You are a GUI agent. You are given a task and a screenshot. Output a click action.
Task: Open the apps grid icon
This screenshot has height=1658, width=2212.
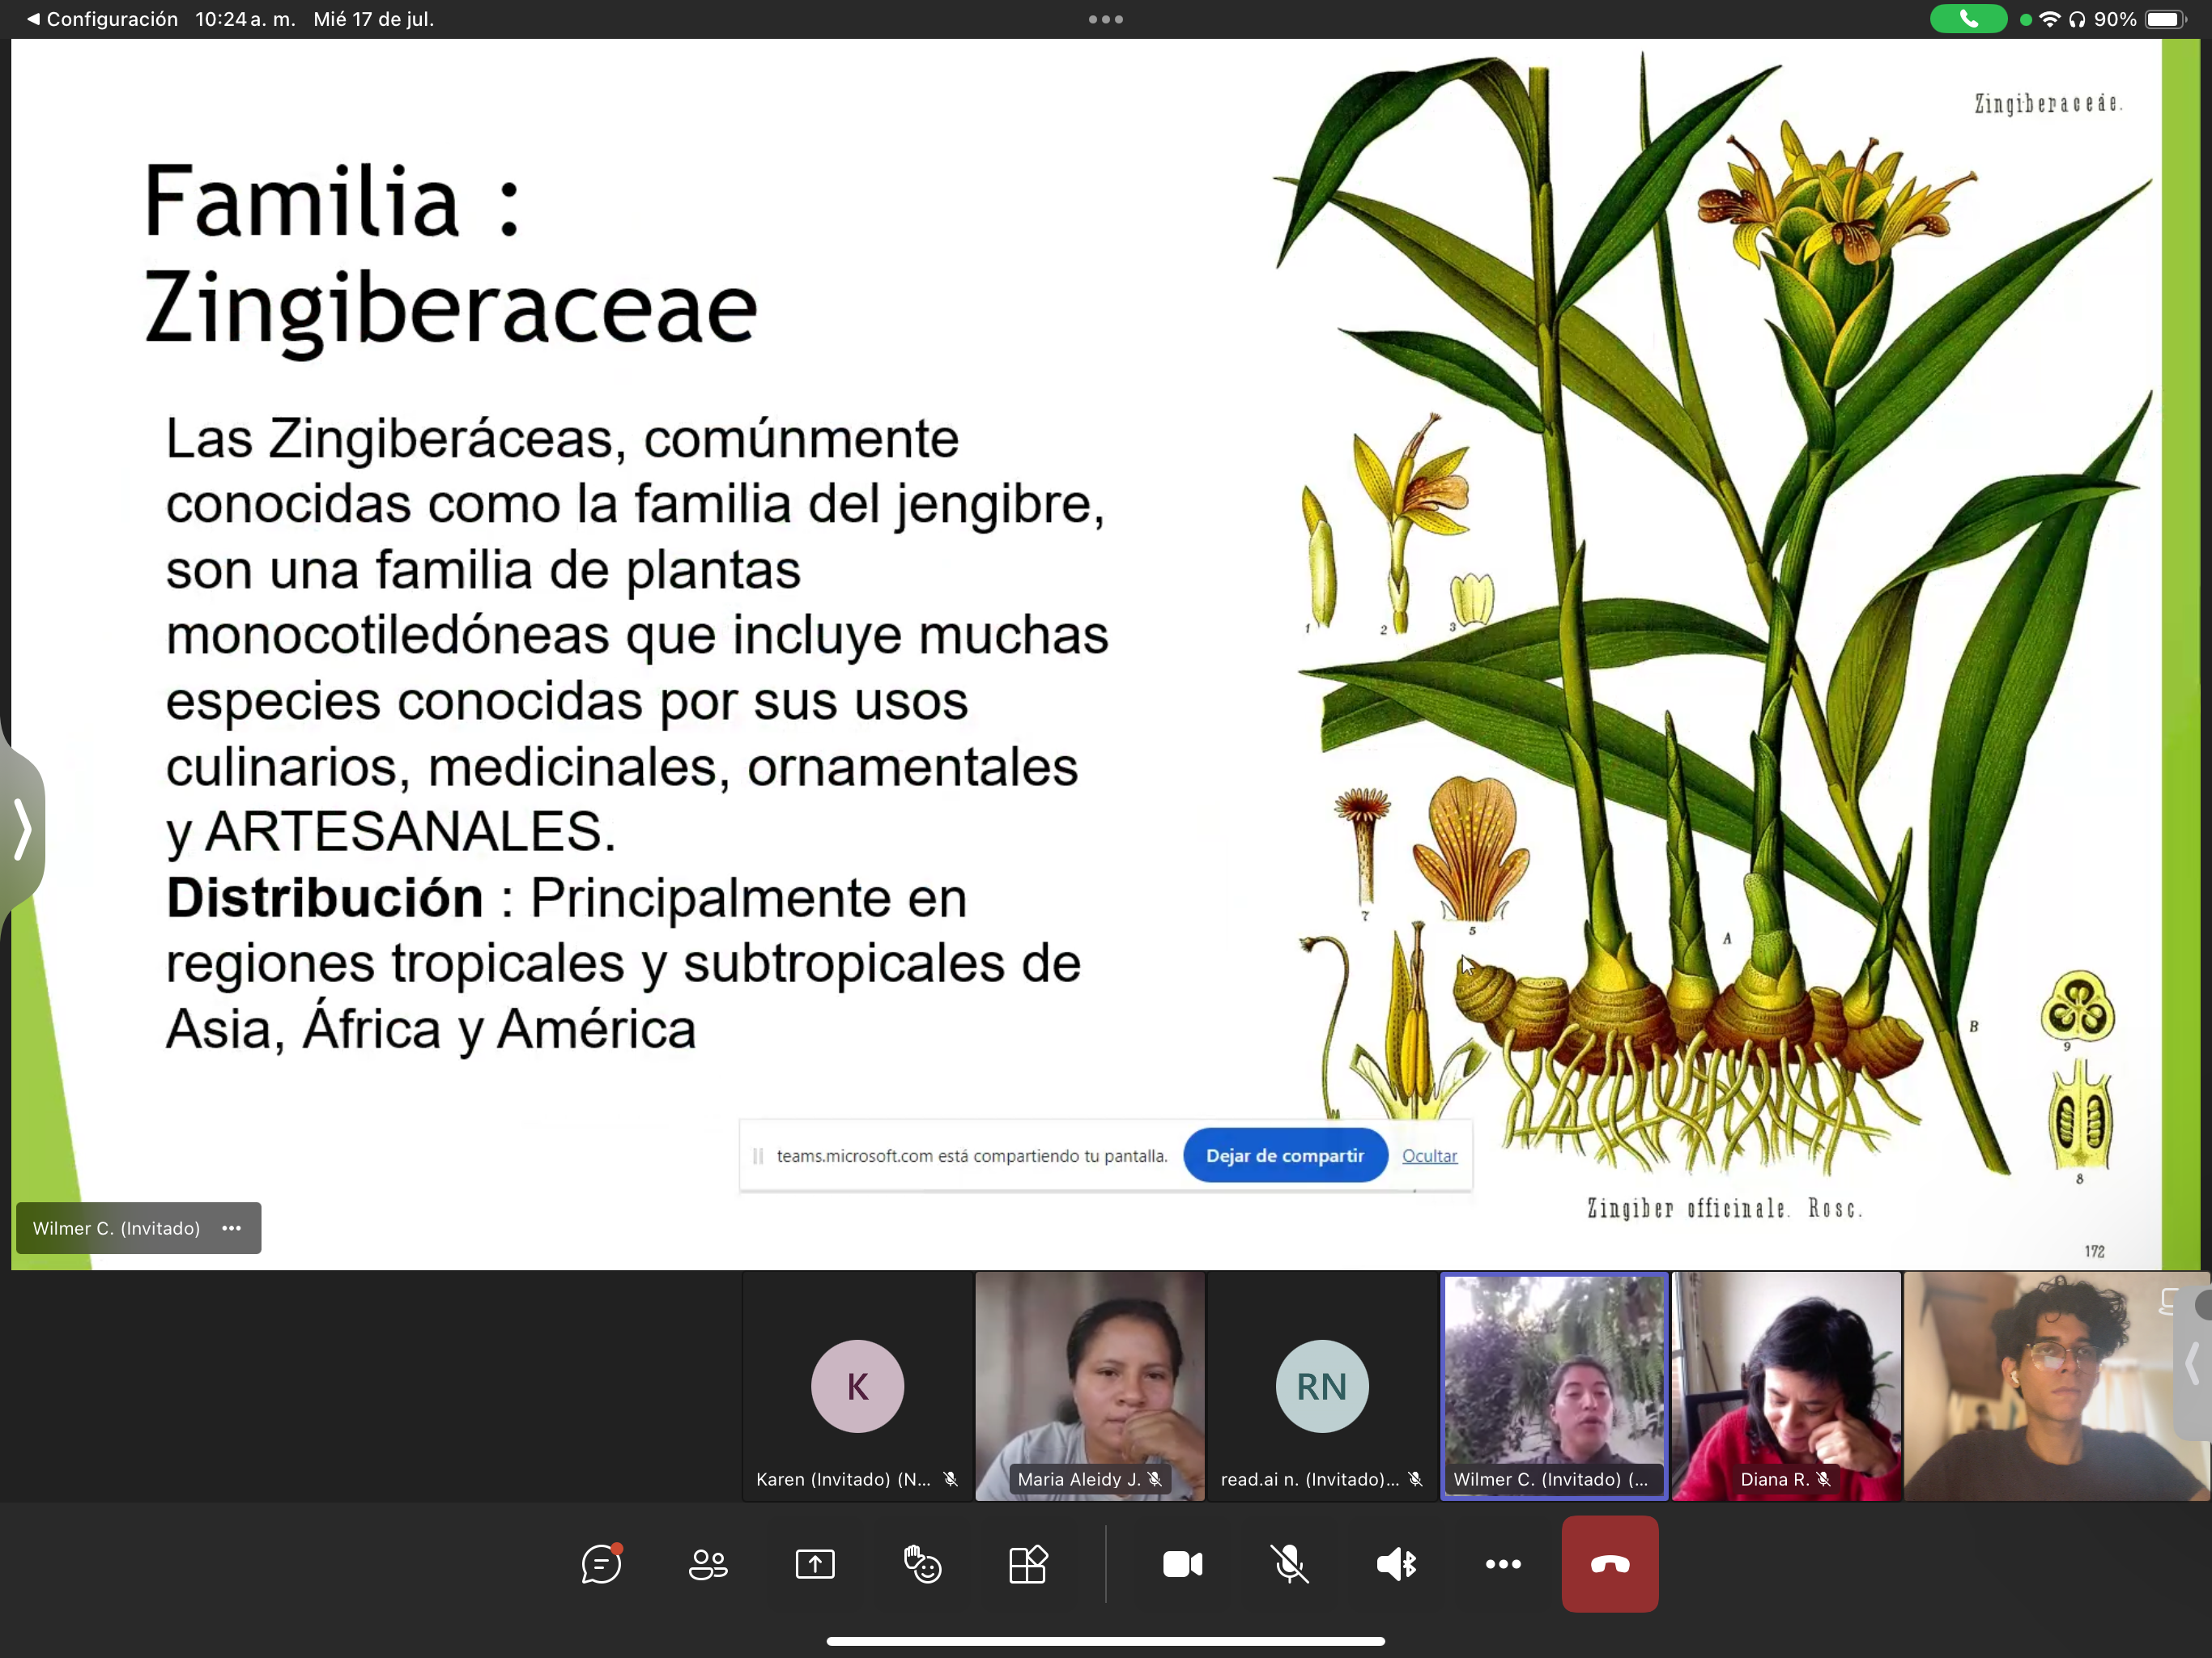click(1028, 1564)
